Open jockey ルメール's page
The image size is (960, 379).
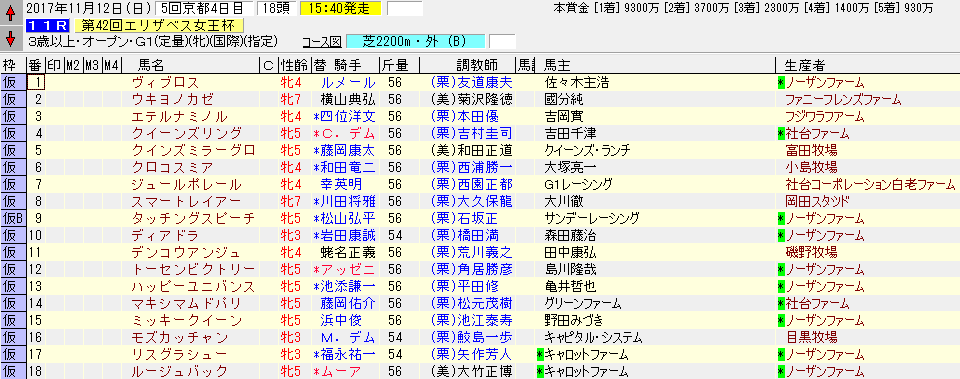[348, 82]
